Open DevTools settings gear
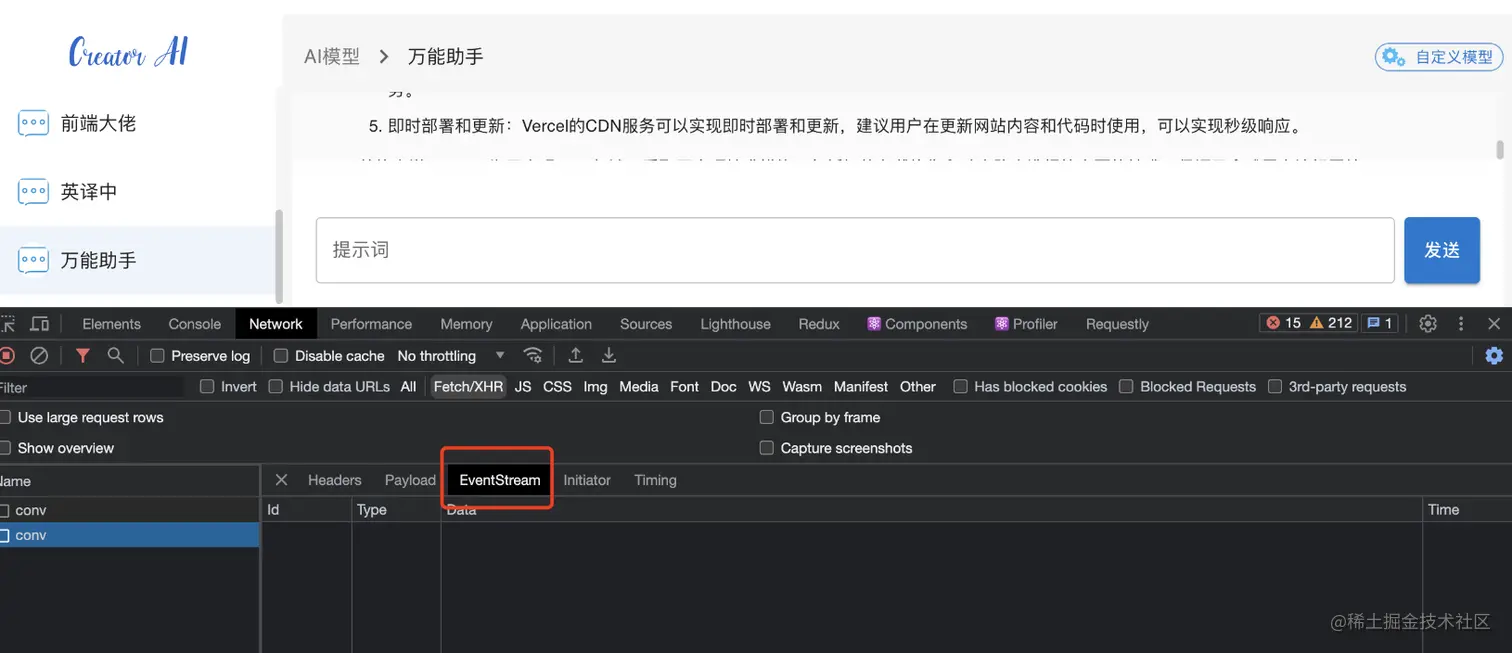 (1427, 323)
